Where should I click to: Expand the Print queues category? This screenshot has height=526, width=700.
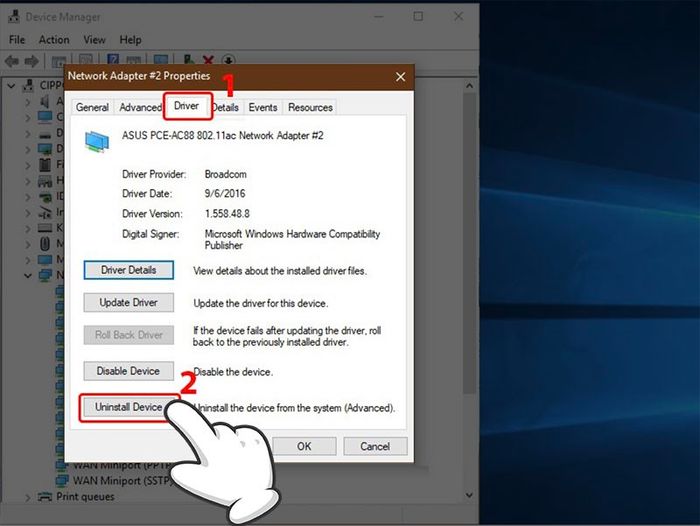click(28, 497)
